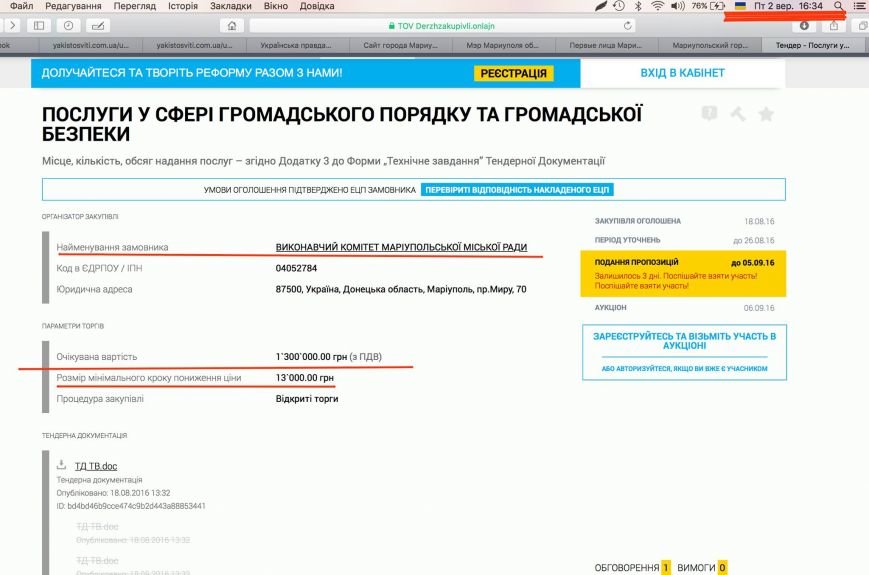Screen dimensions: 869x575
Task: Open the Перегляд menu
Action: pyautogui.click(x=135, y=6)
